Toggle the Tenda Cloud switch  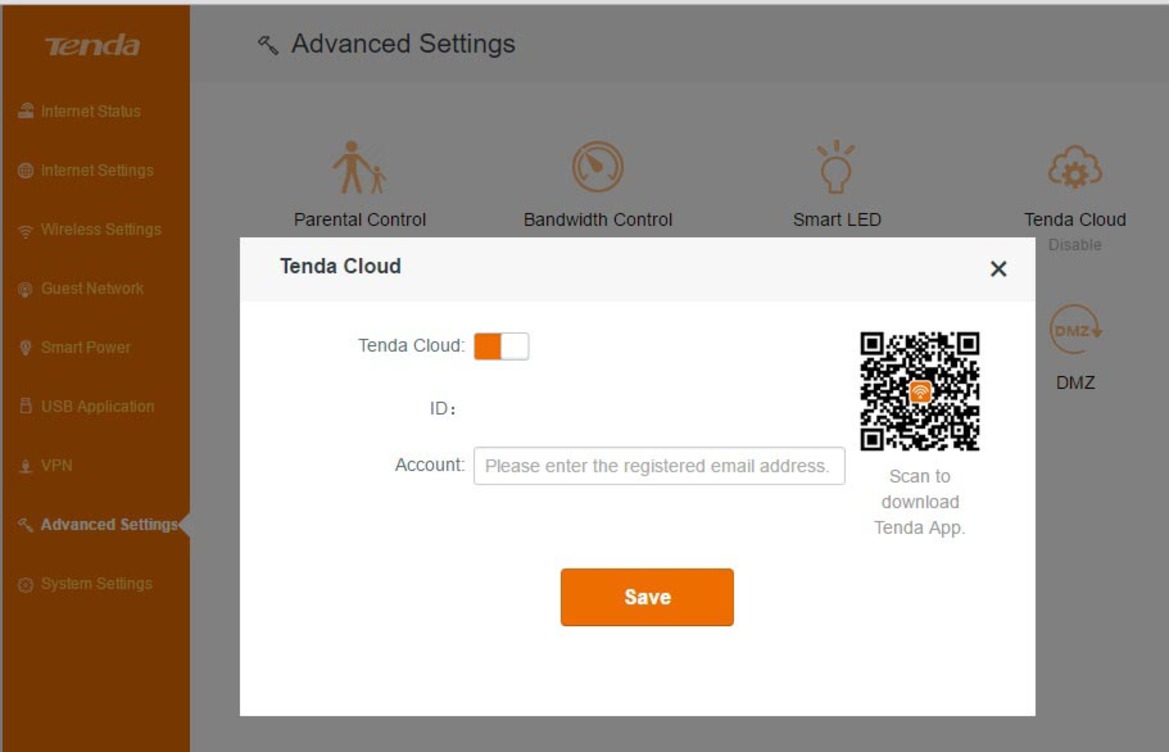coord(501,346)
